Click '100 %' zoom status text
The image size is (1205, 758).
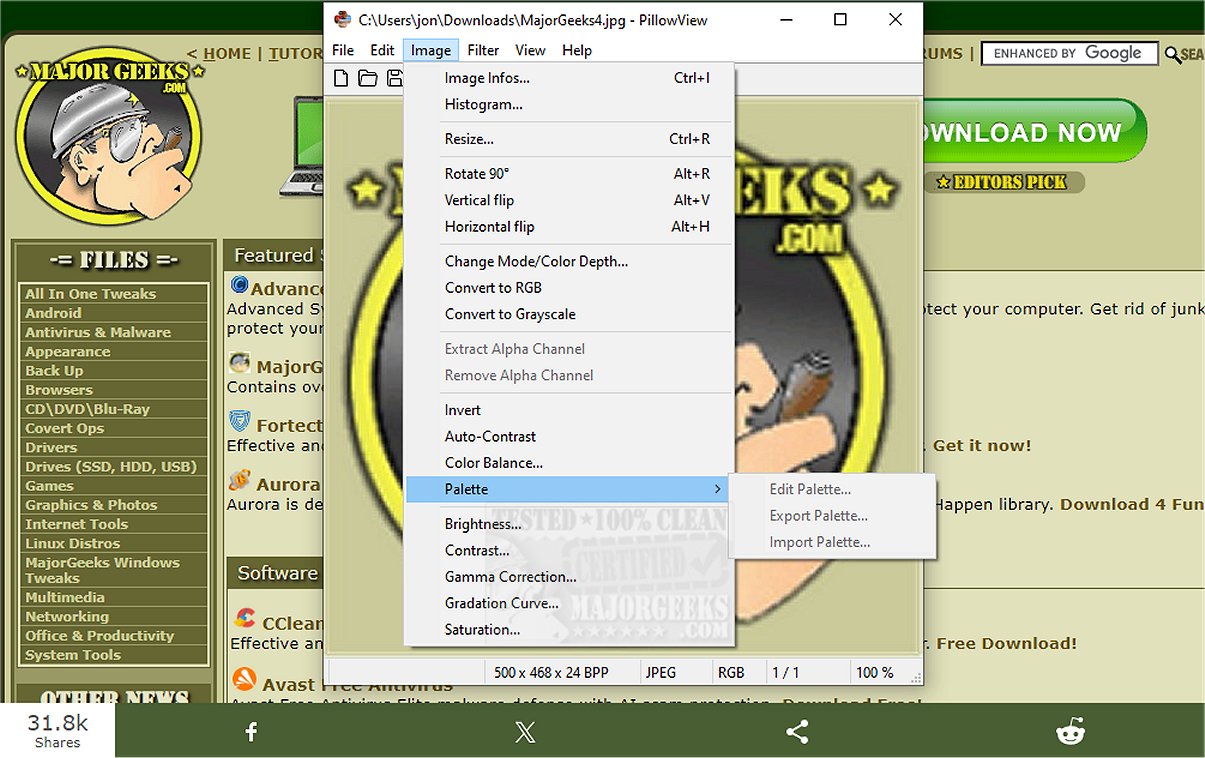(875, 672)
